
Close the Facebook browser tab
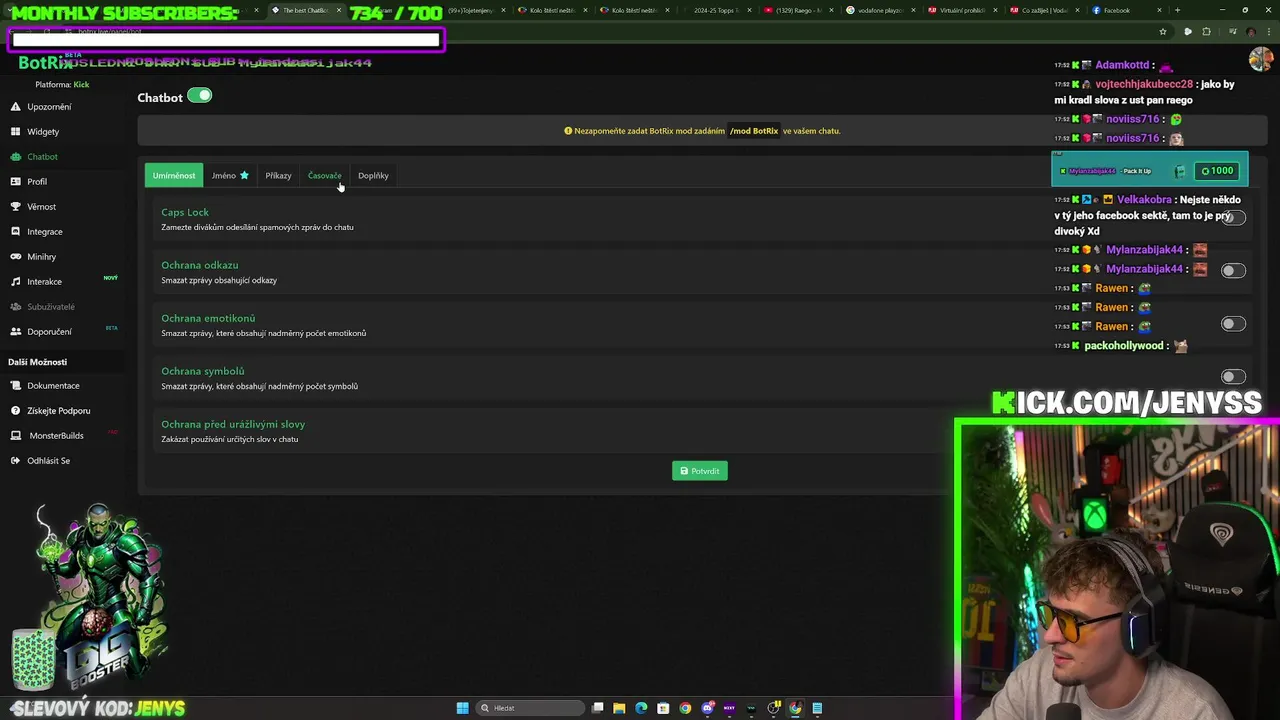1158,10
